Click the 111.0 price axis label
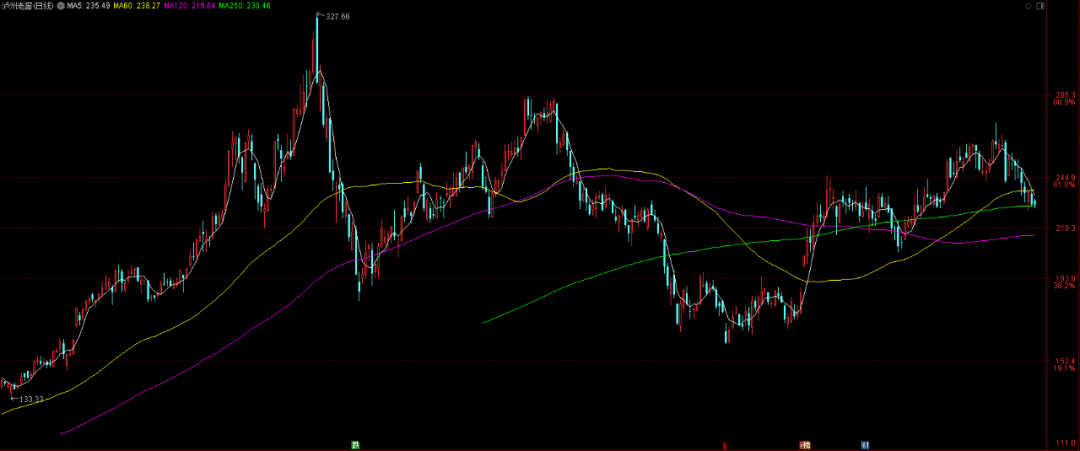 pos(1065,443)
